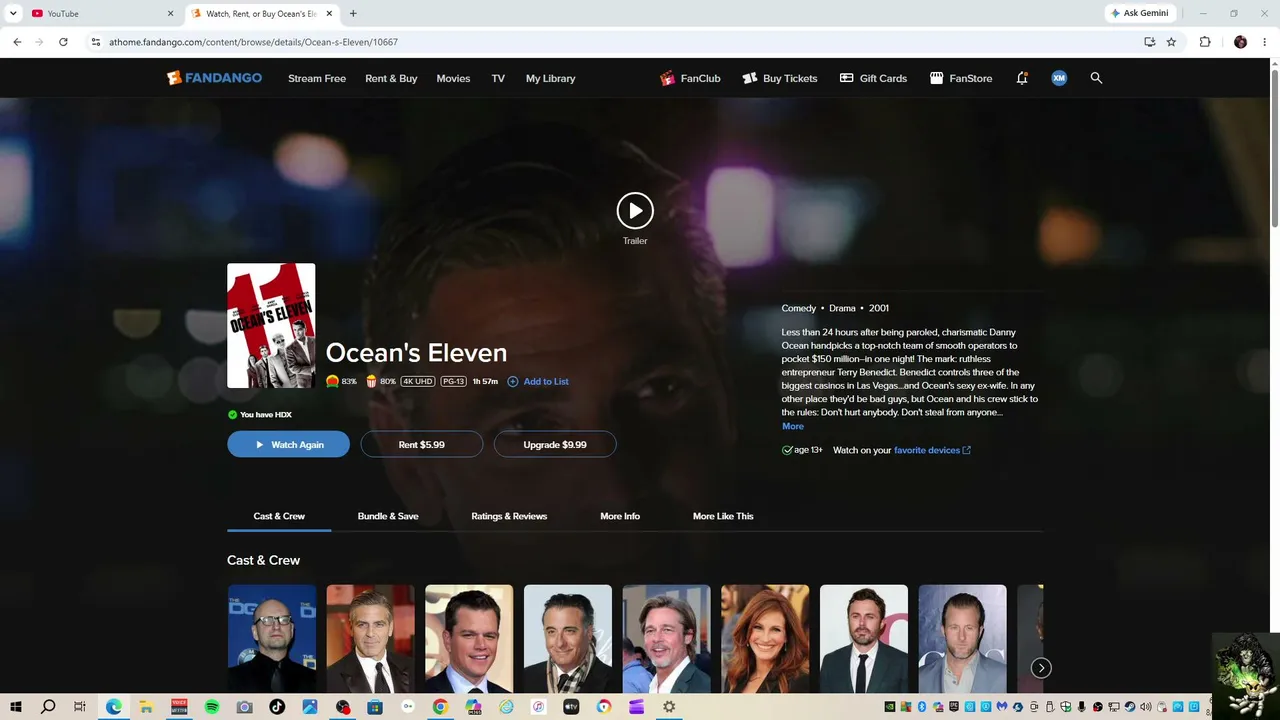Open the XM account avatar menu
Viewport: 1280px width, 720px height.
(x=1059, y=78)
